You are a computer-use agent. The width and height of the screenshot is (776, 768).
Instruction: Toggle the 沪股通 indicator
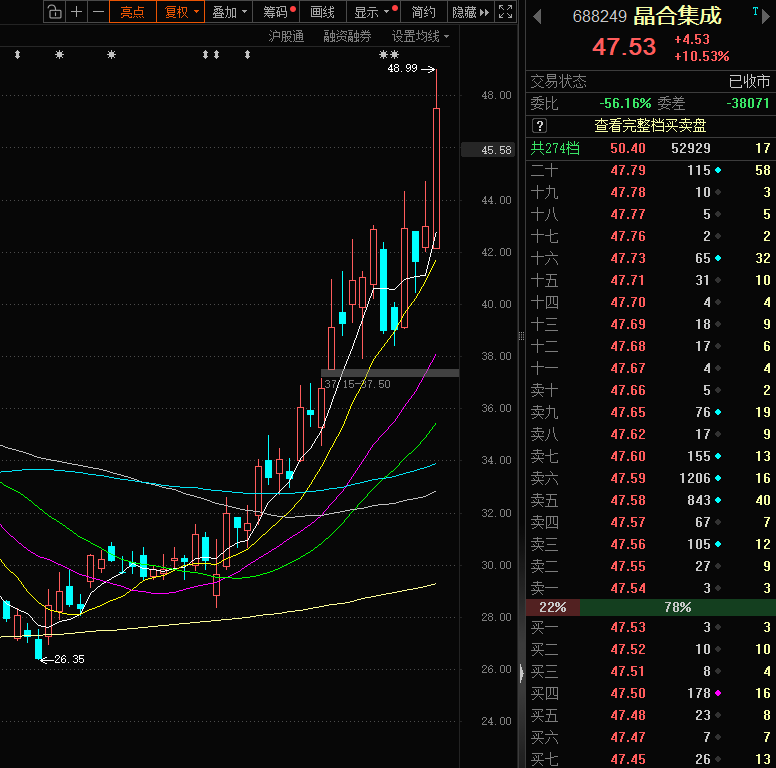click(286, 37)
